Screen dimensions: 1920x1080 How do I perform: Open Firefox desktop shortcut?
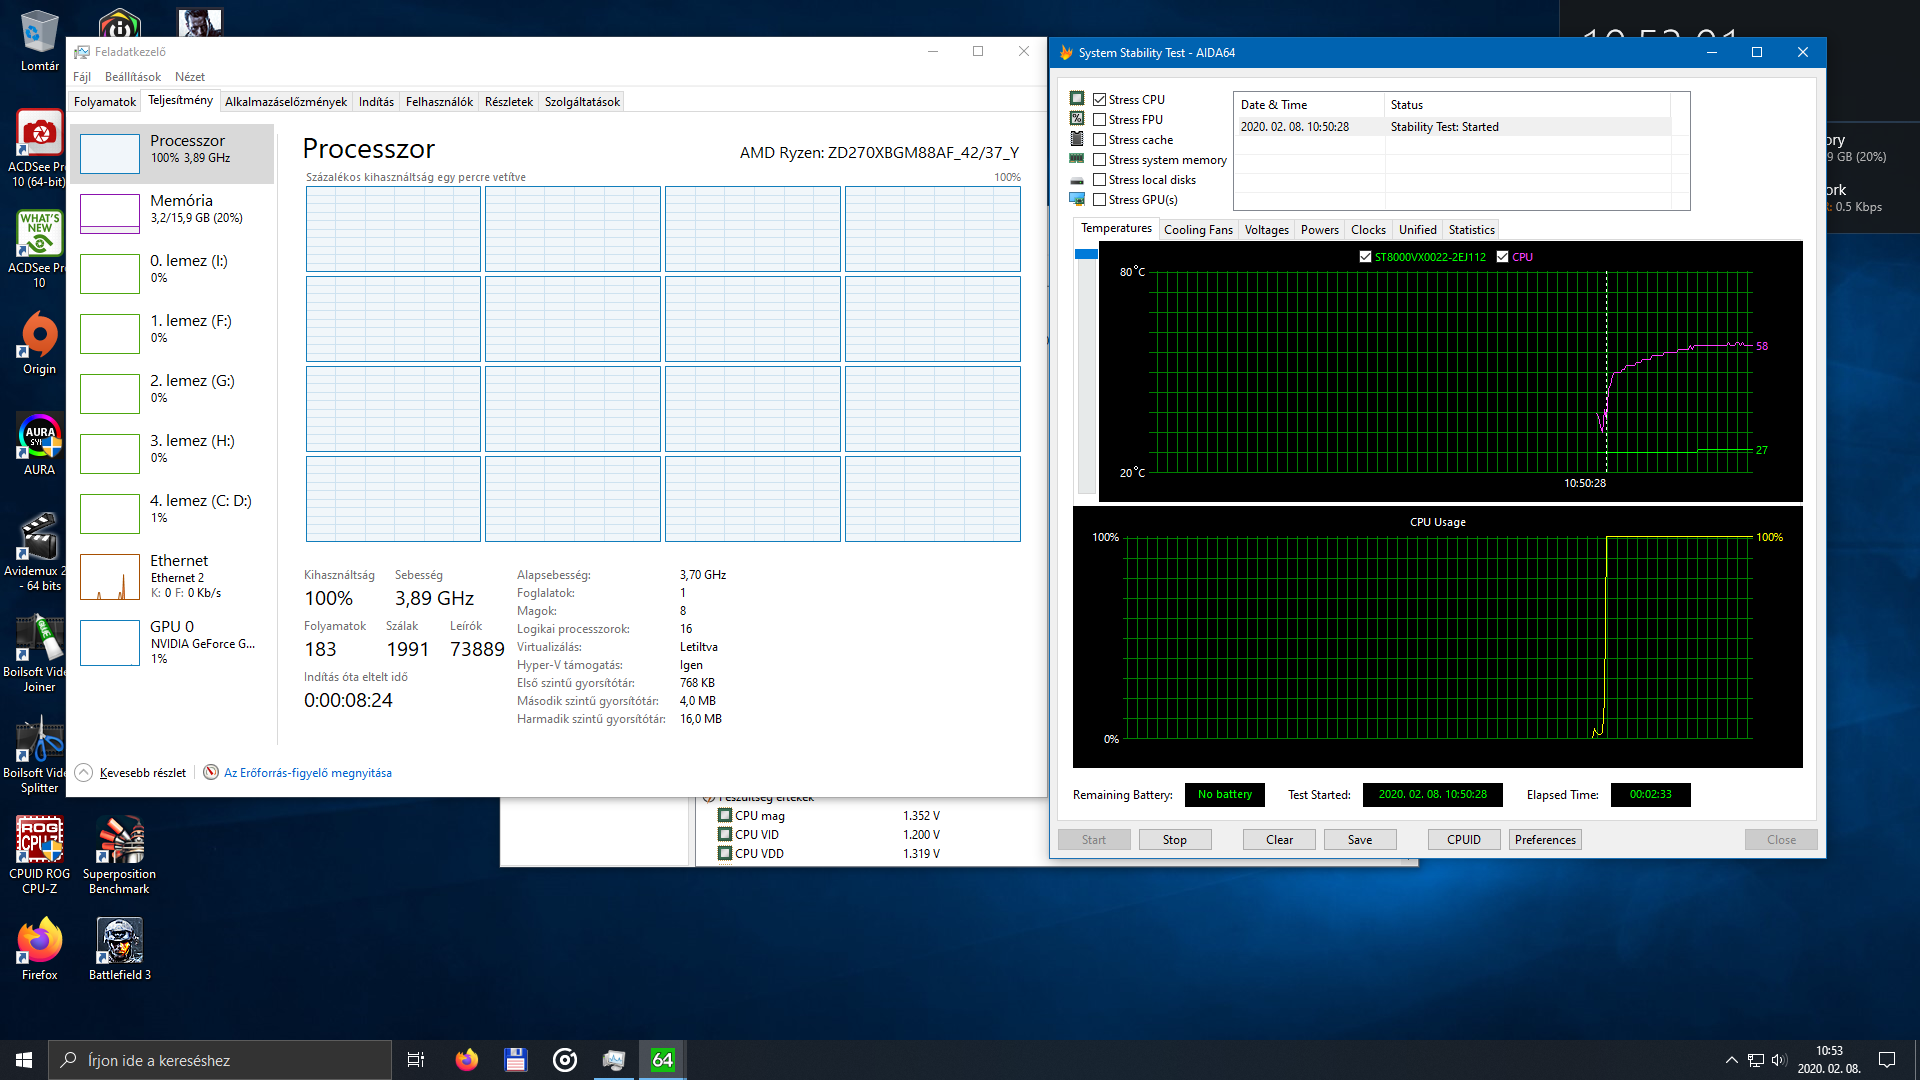39,950
